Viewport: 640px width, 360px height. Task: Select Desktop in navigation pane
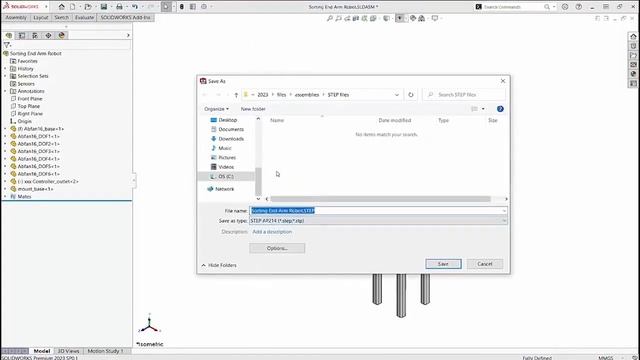[x=228, y=120]
